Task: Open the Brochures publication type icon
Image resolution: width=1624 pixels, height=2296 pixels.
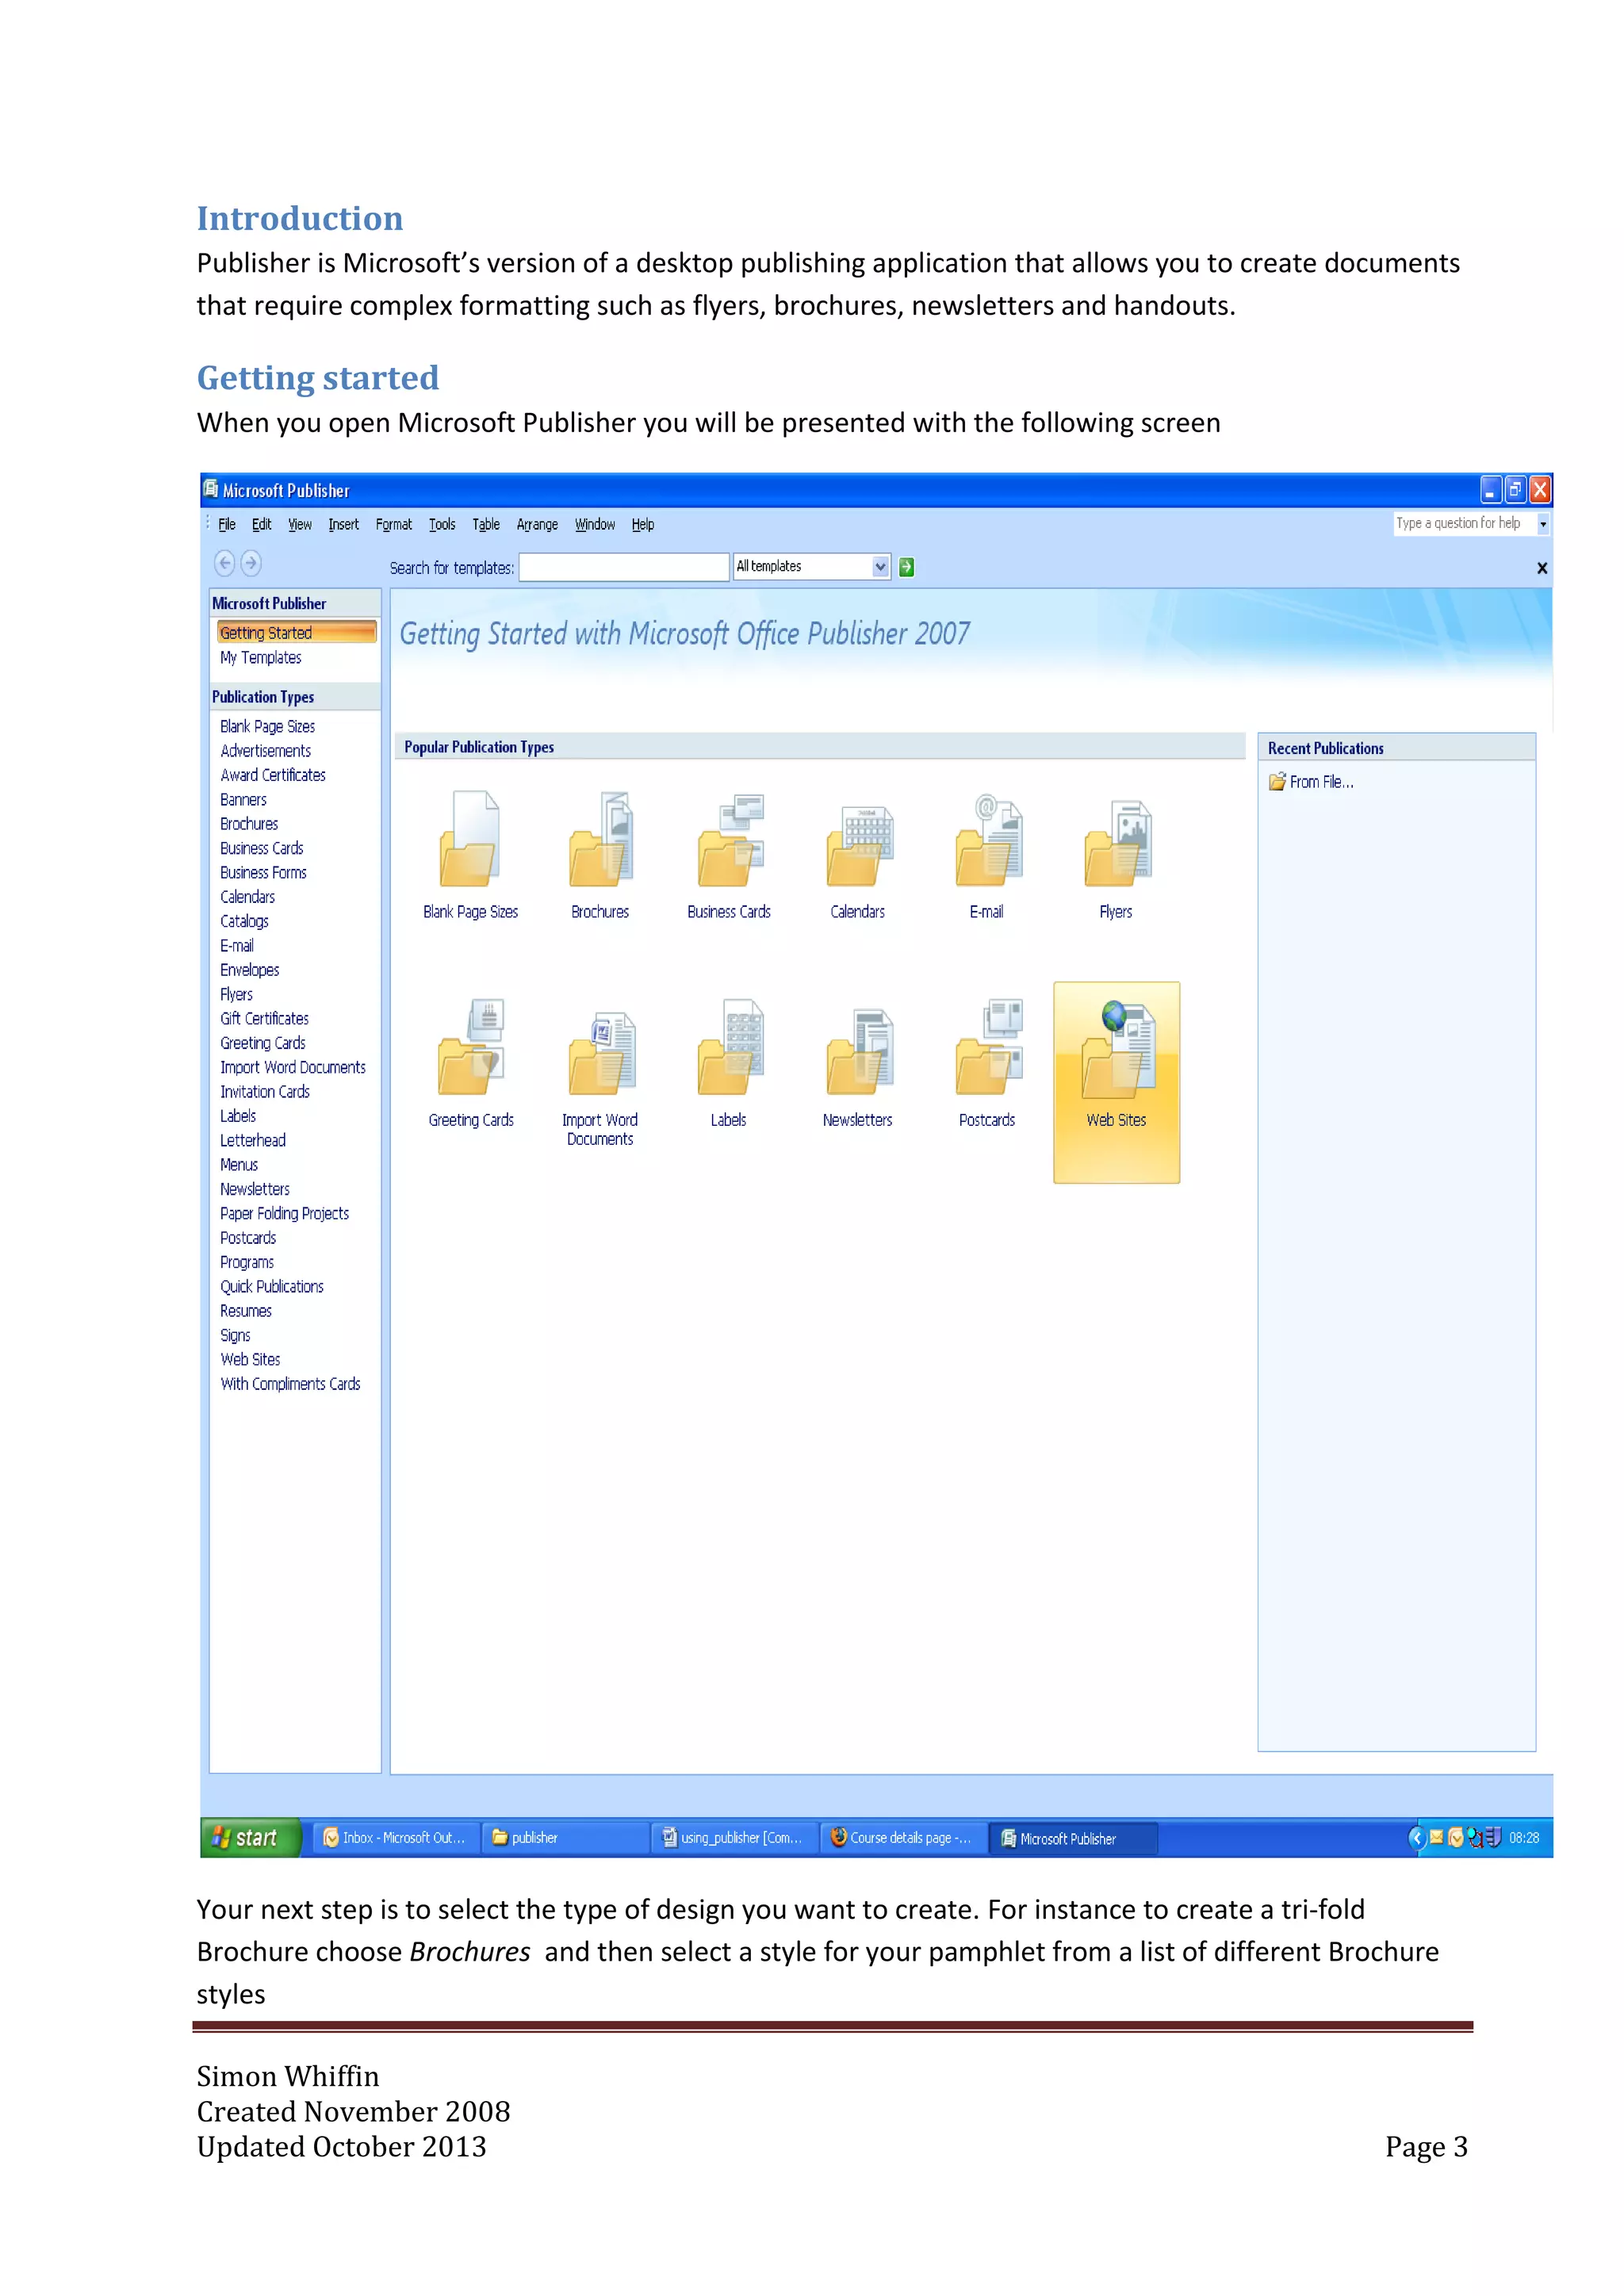Action: [x=600, y=840]
